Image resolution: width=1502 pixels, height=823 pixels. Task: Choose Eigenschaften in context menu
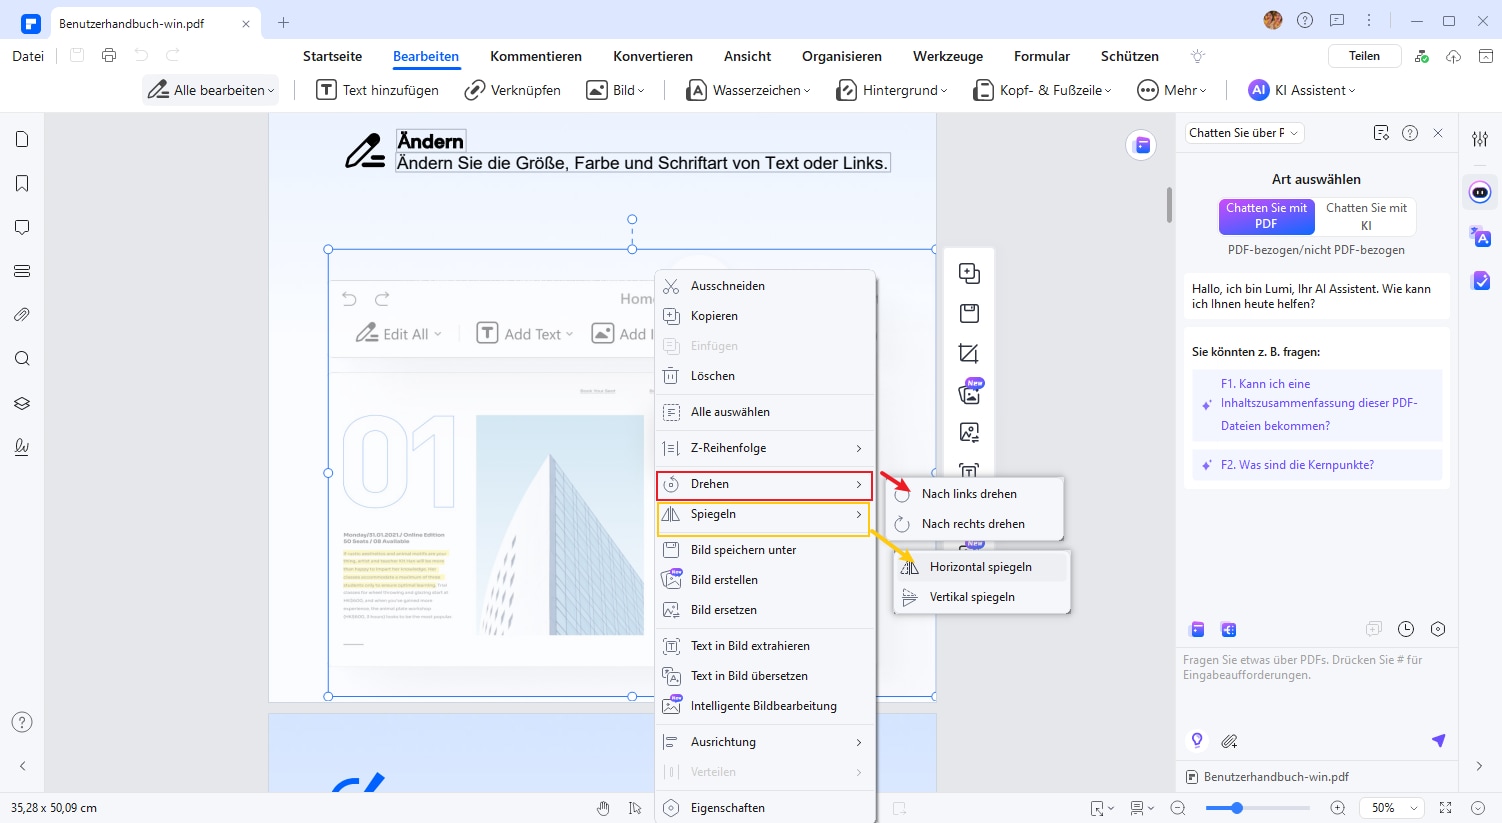(x=765, y=808)
